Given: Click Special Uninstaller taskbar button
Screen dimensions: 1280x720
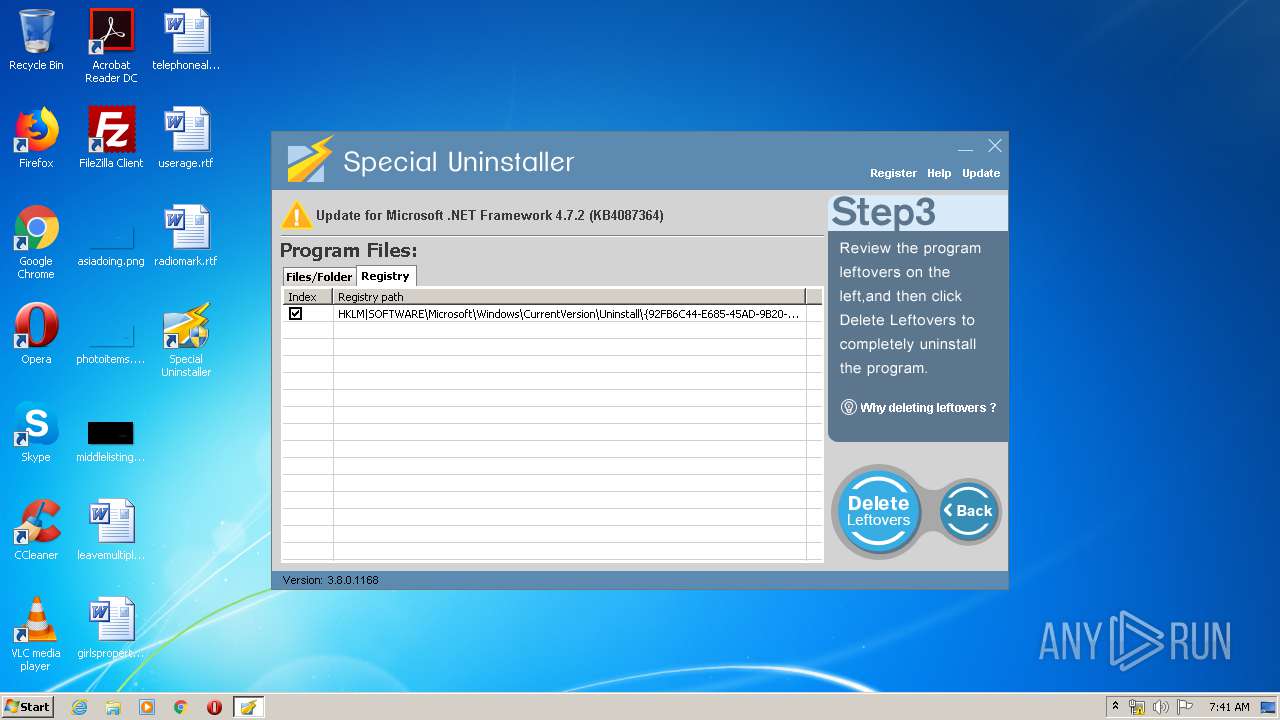Looking at the screenshot, I should pyautogui.click(x=248, y=707).
